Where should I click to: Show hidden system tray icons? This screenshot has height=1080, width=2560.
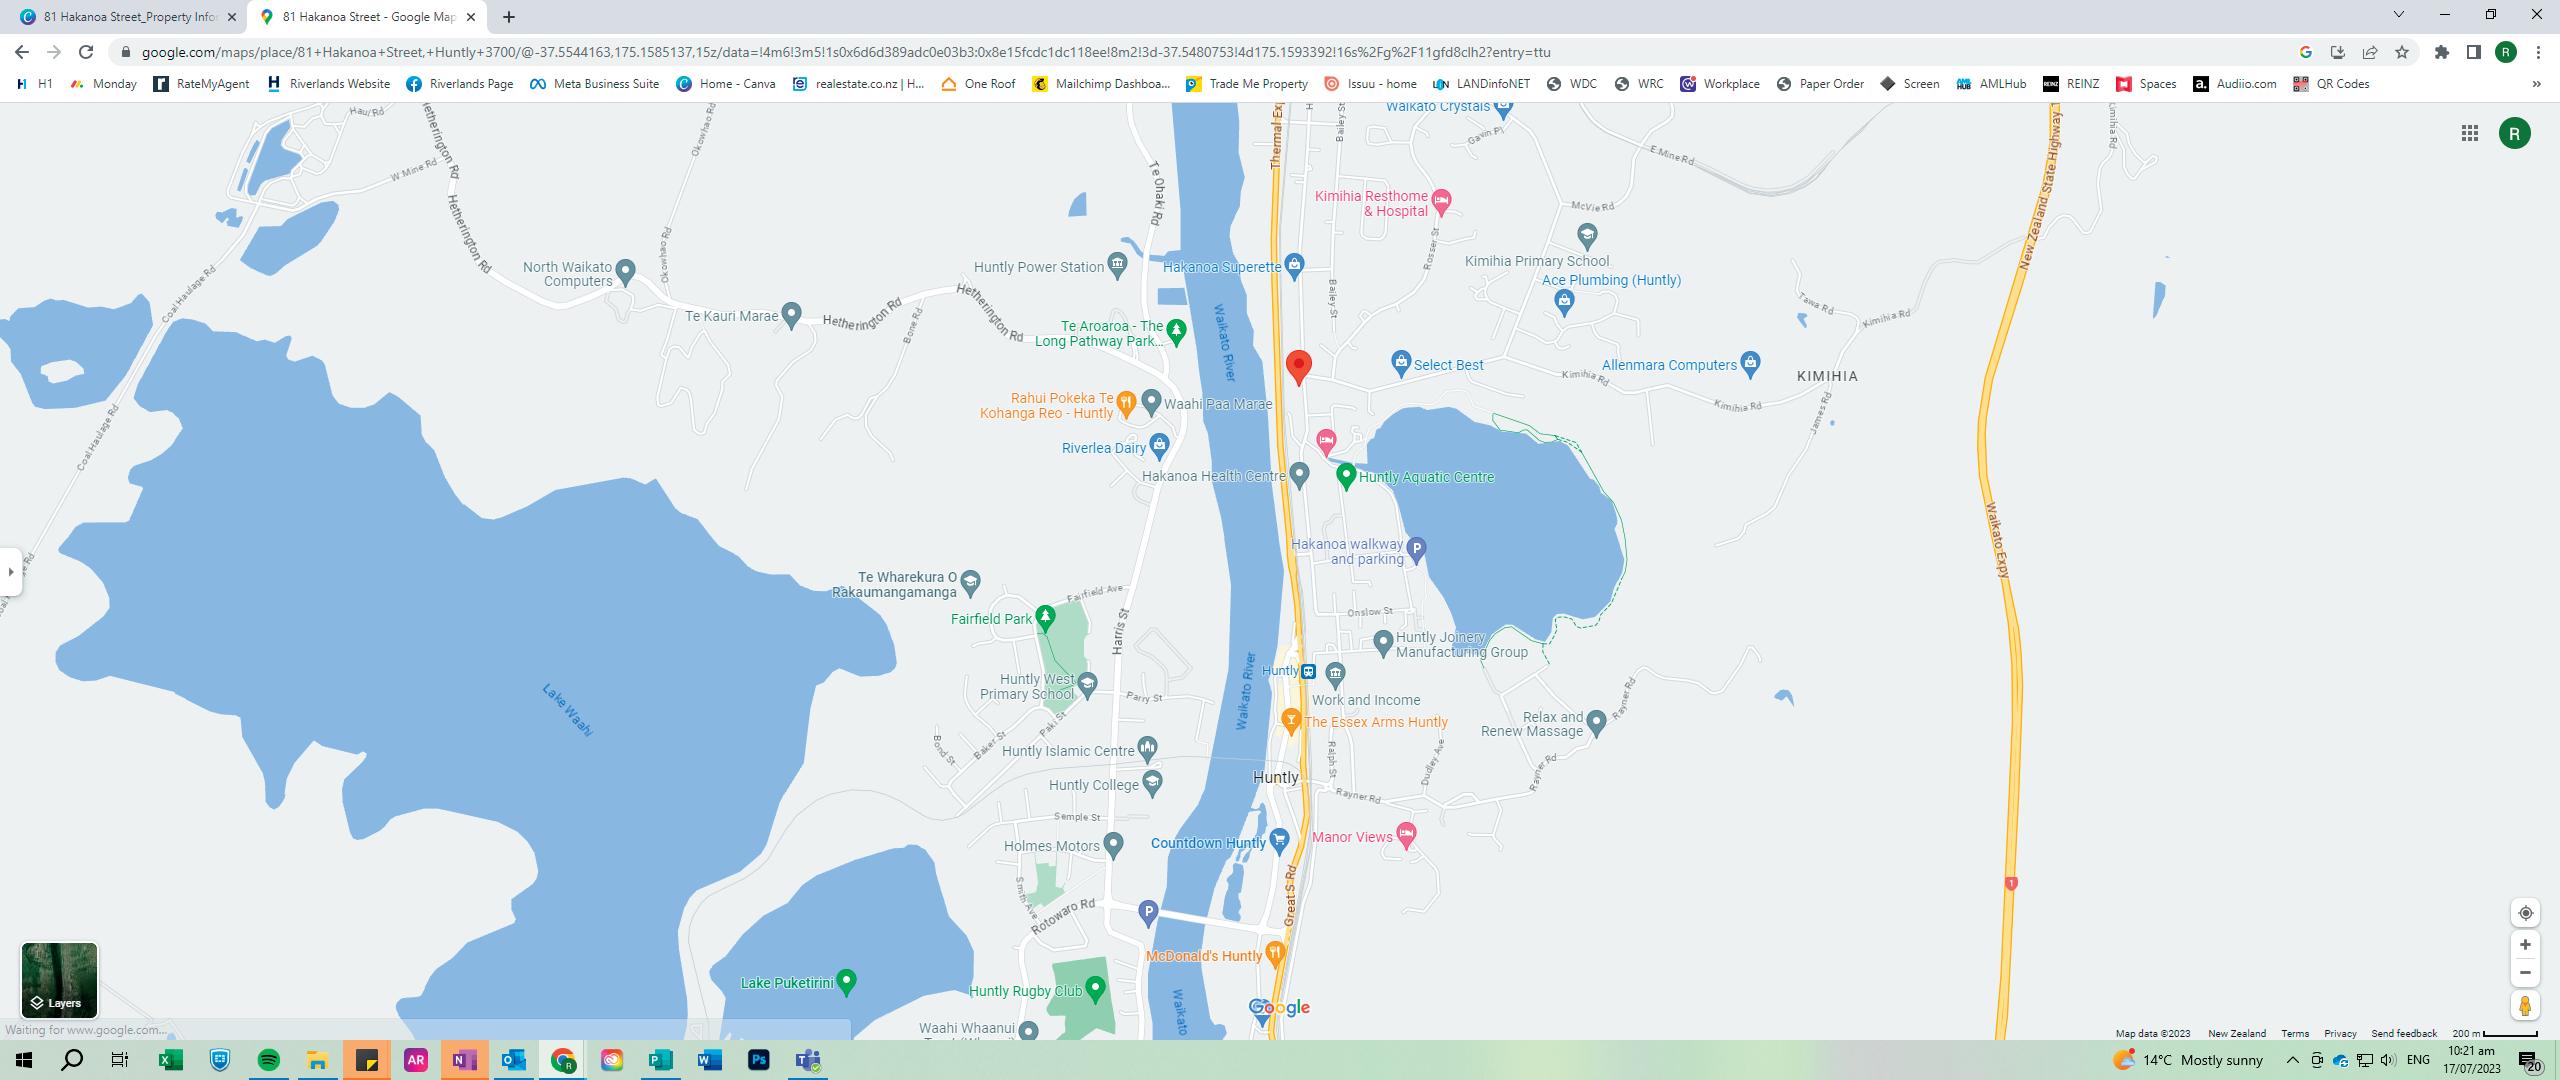tap(2292, 1060)
